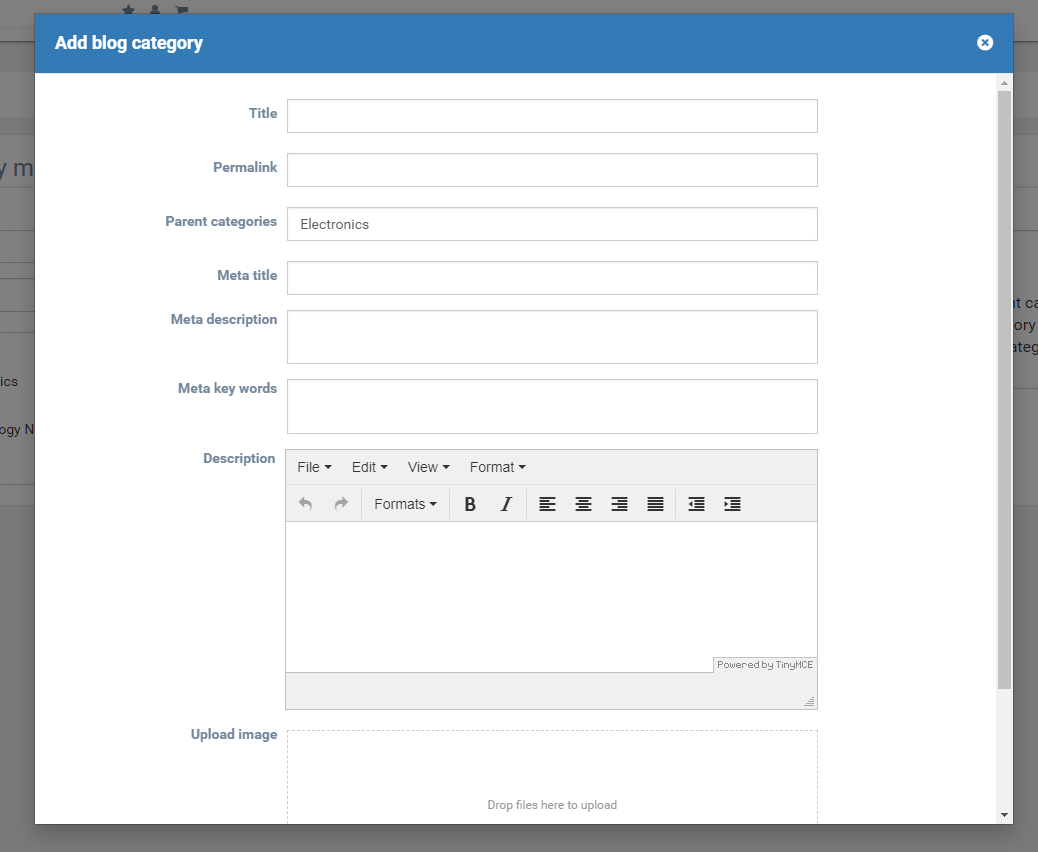The width and height of the screenshot is (1038, 852).
Task: Click the dialog scrollbar up arrow
Action: (x=1004, y=83)
